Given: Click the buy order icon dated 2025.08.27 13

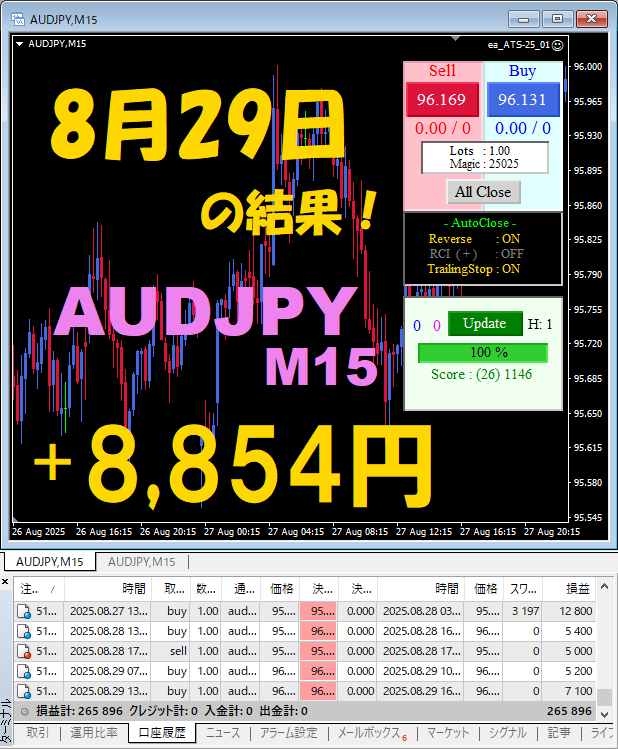Looking at the screenshot, I should (24, 611).
